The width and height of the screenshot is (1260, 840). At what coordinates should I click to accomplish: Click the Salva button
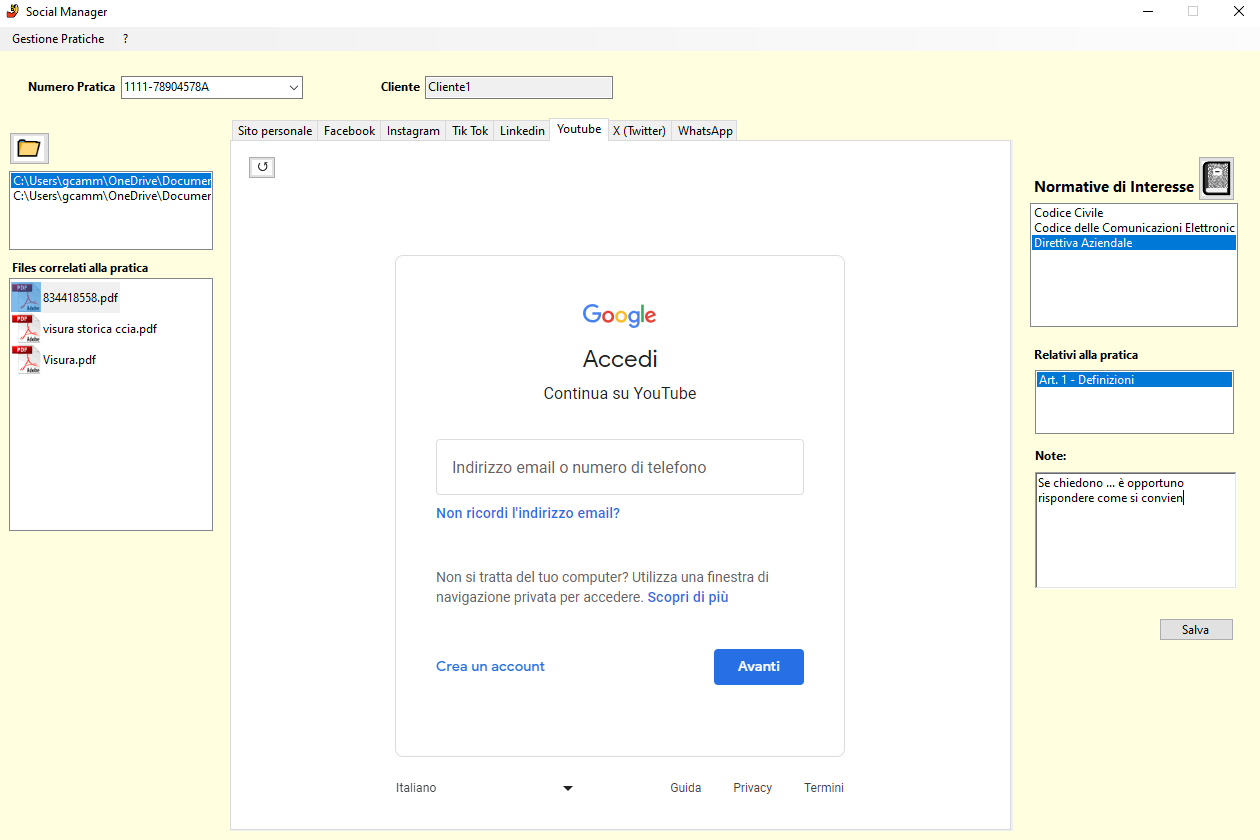[1196, 630]
